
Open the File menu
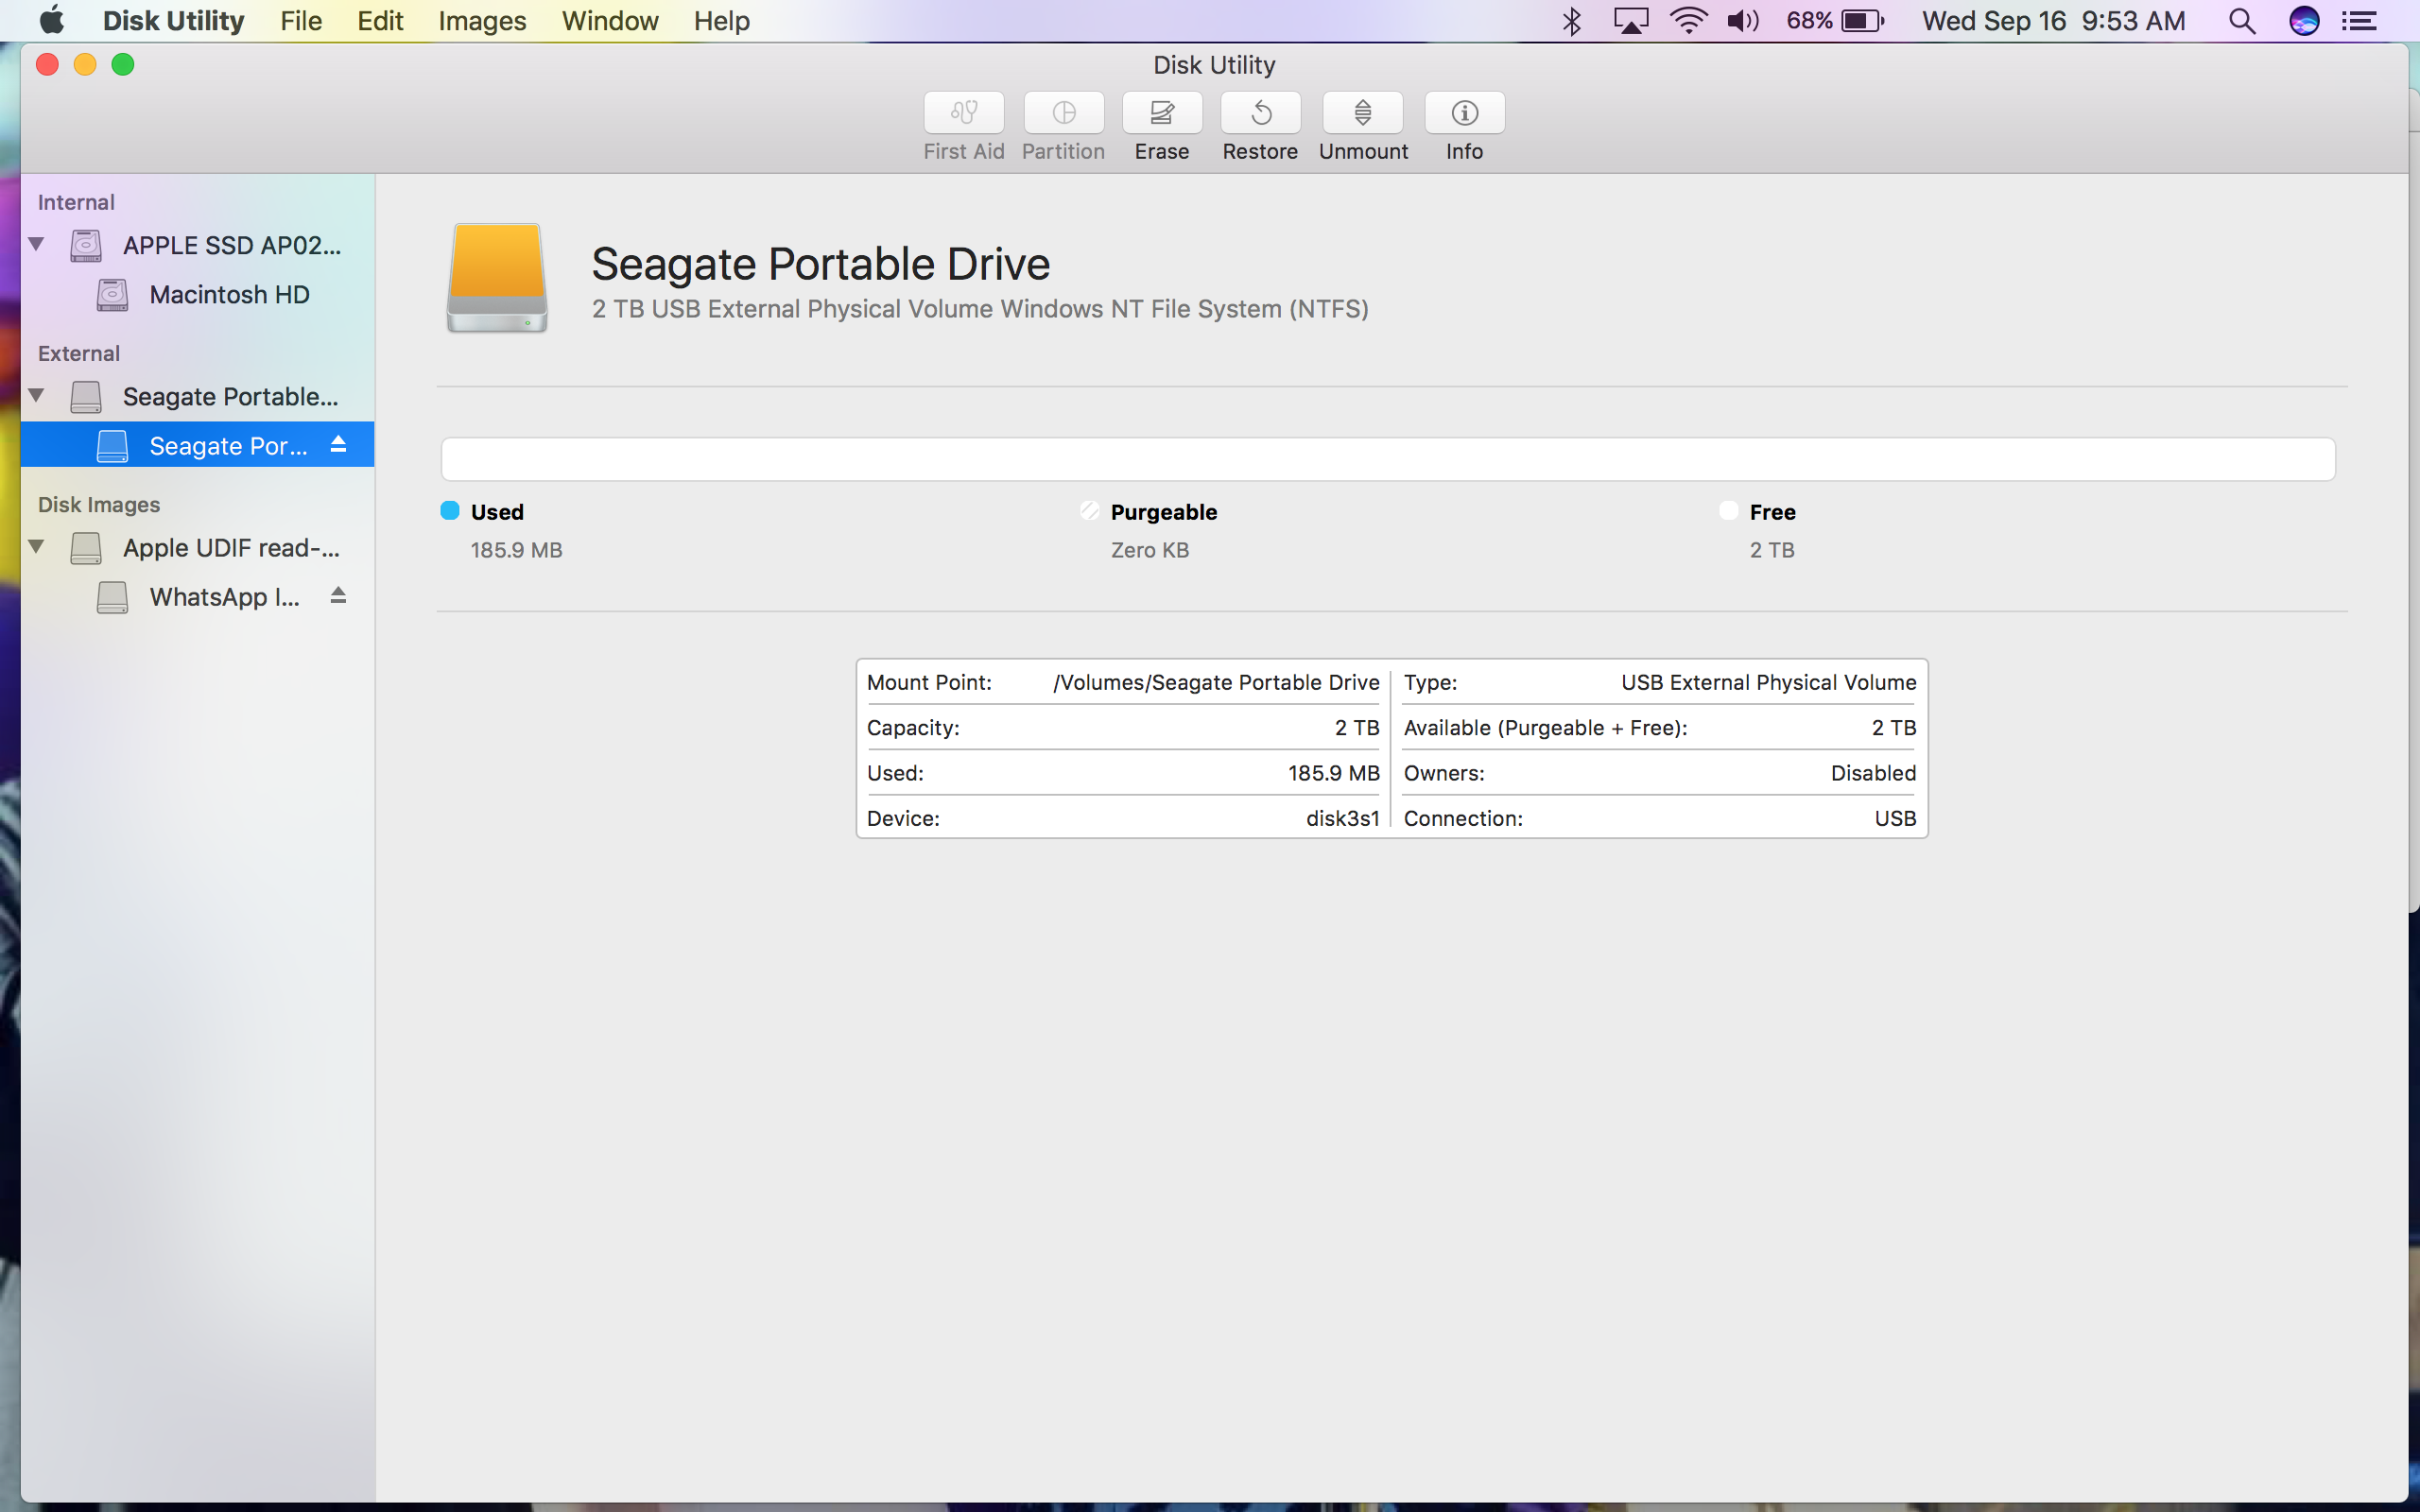pyautogui.click(x=300, y=21)
